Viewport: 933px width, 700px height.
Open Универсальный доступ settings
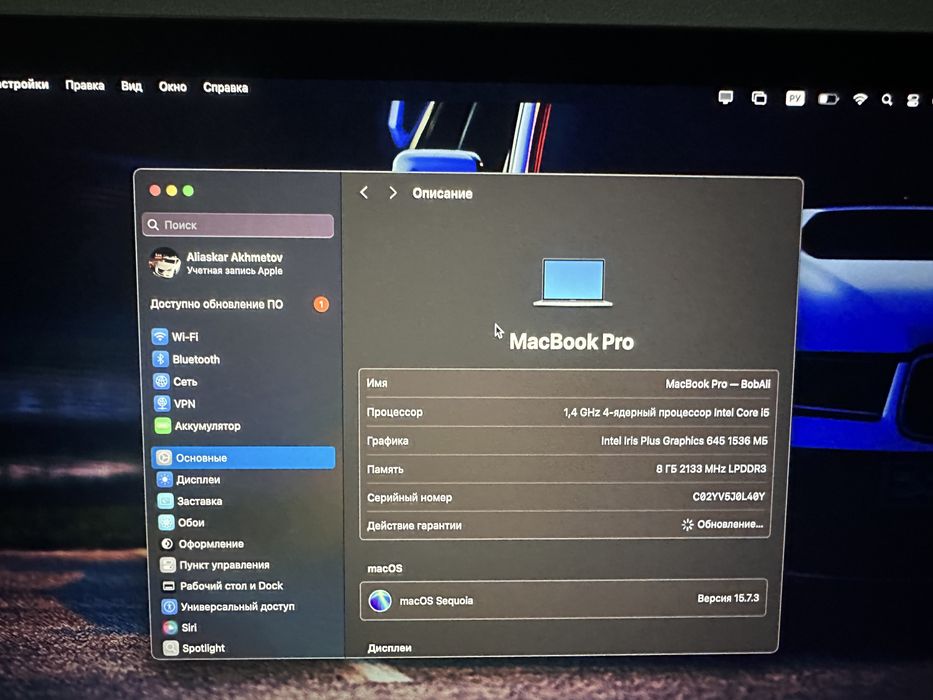[228, 607]
